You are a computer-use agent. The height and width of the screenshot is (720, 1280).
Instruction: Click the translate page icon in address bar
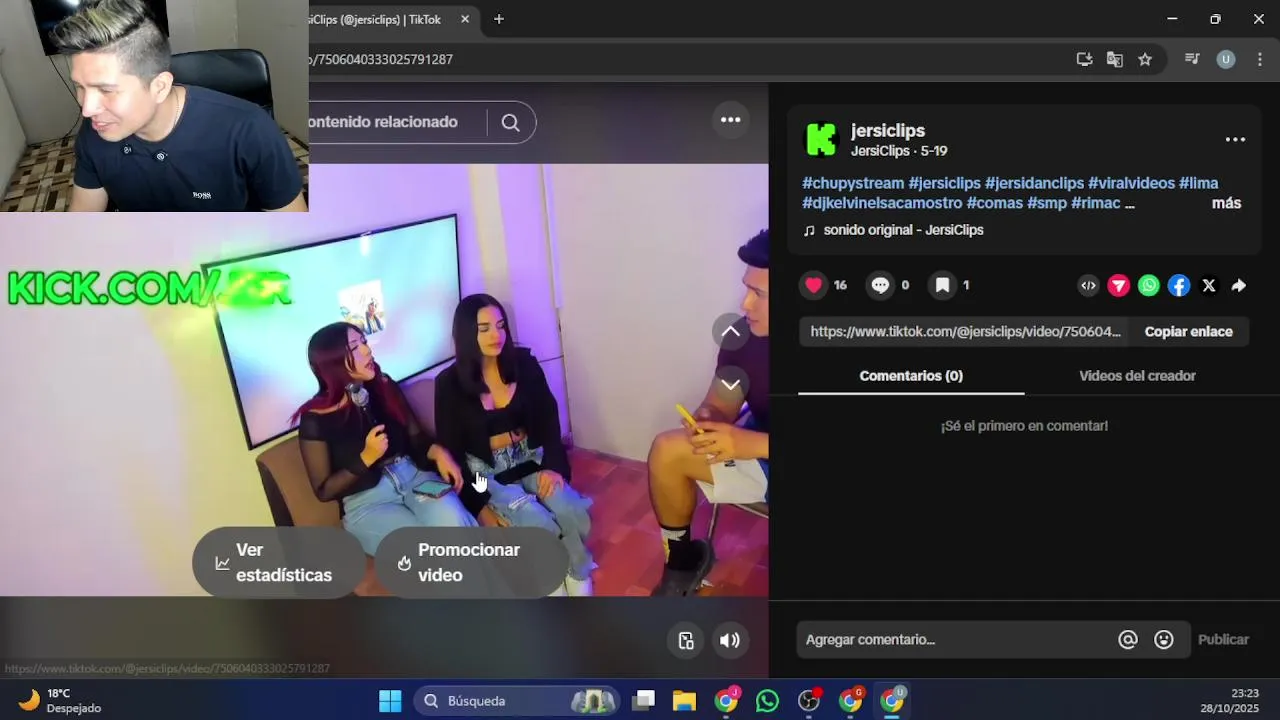(1114, 60)
